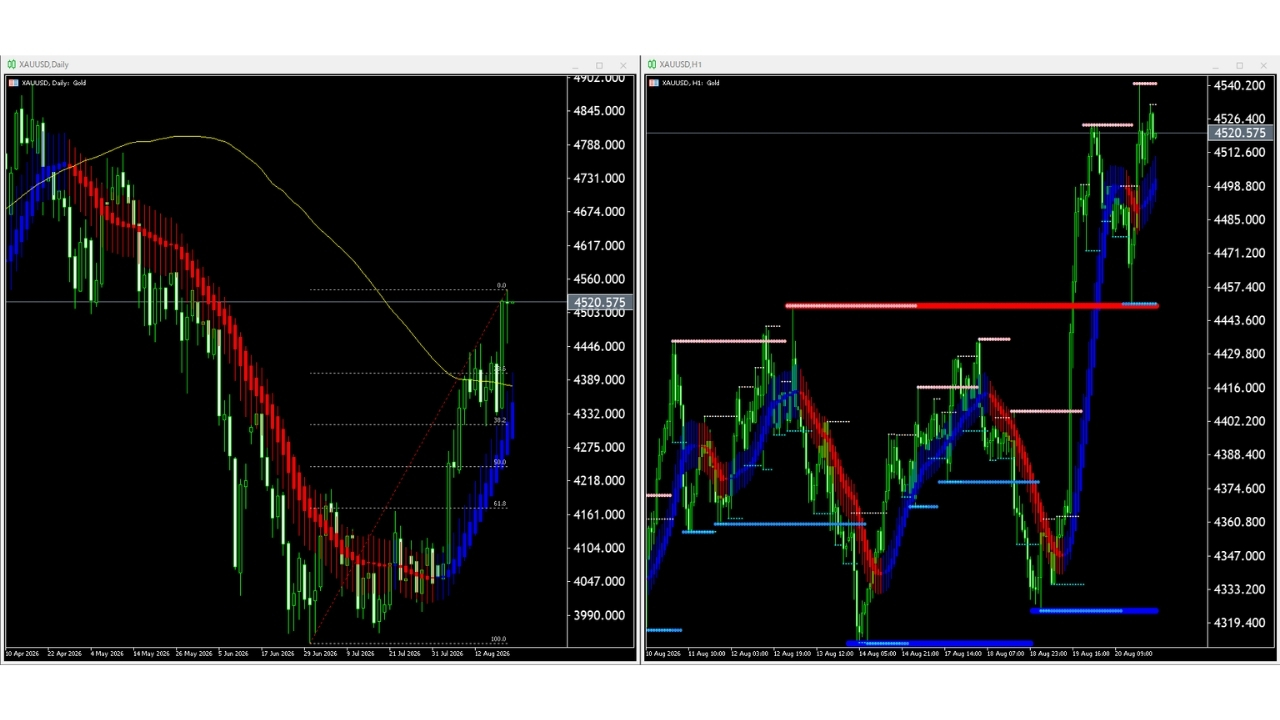Viewport: 1280px width, 720px height.
Task: Select the thick blue support line on H1 chart
Action: (x=1094, y=610)
